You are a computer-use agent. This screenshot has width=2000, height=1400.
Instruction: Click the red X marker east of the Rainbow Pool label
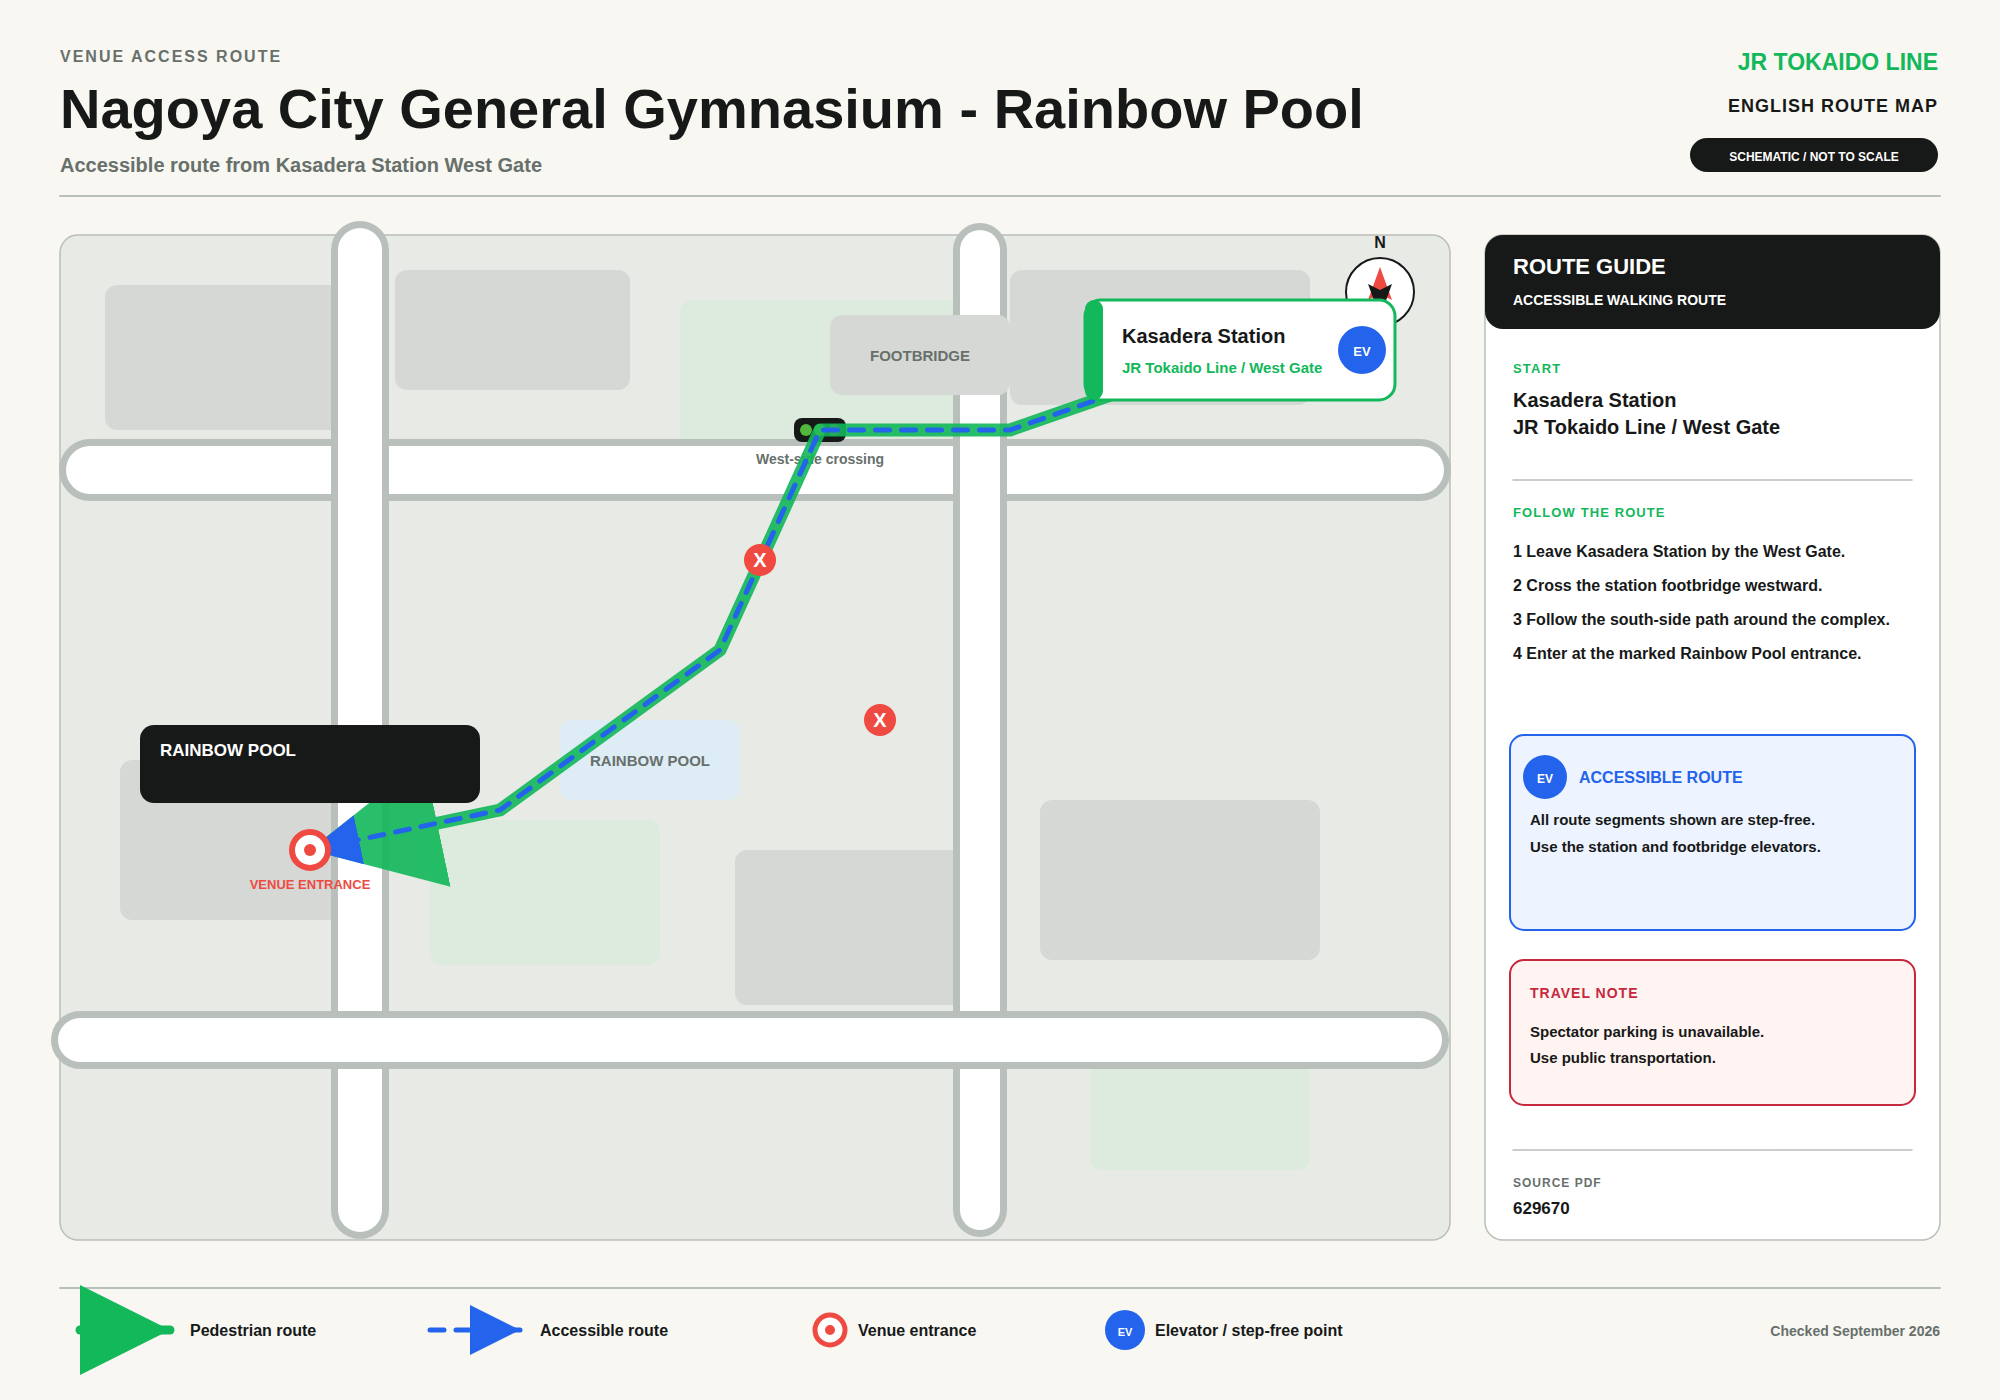880,720
